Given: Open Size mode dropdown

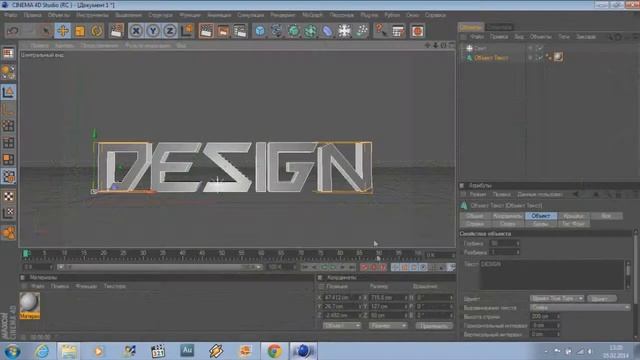Looking at the screenshot, I should 388,326.
